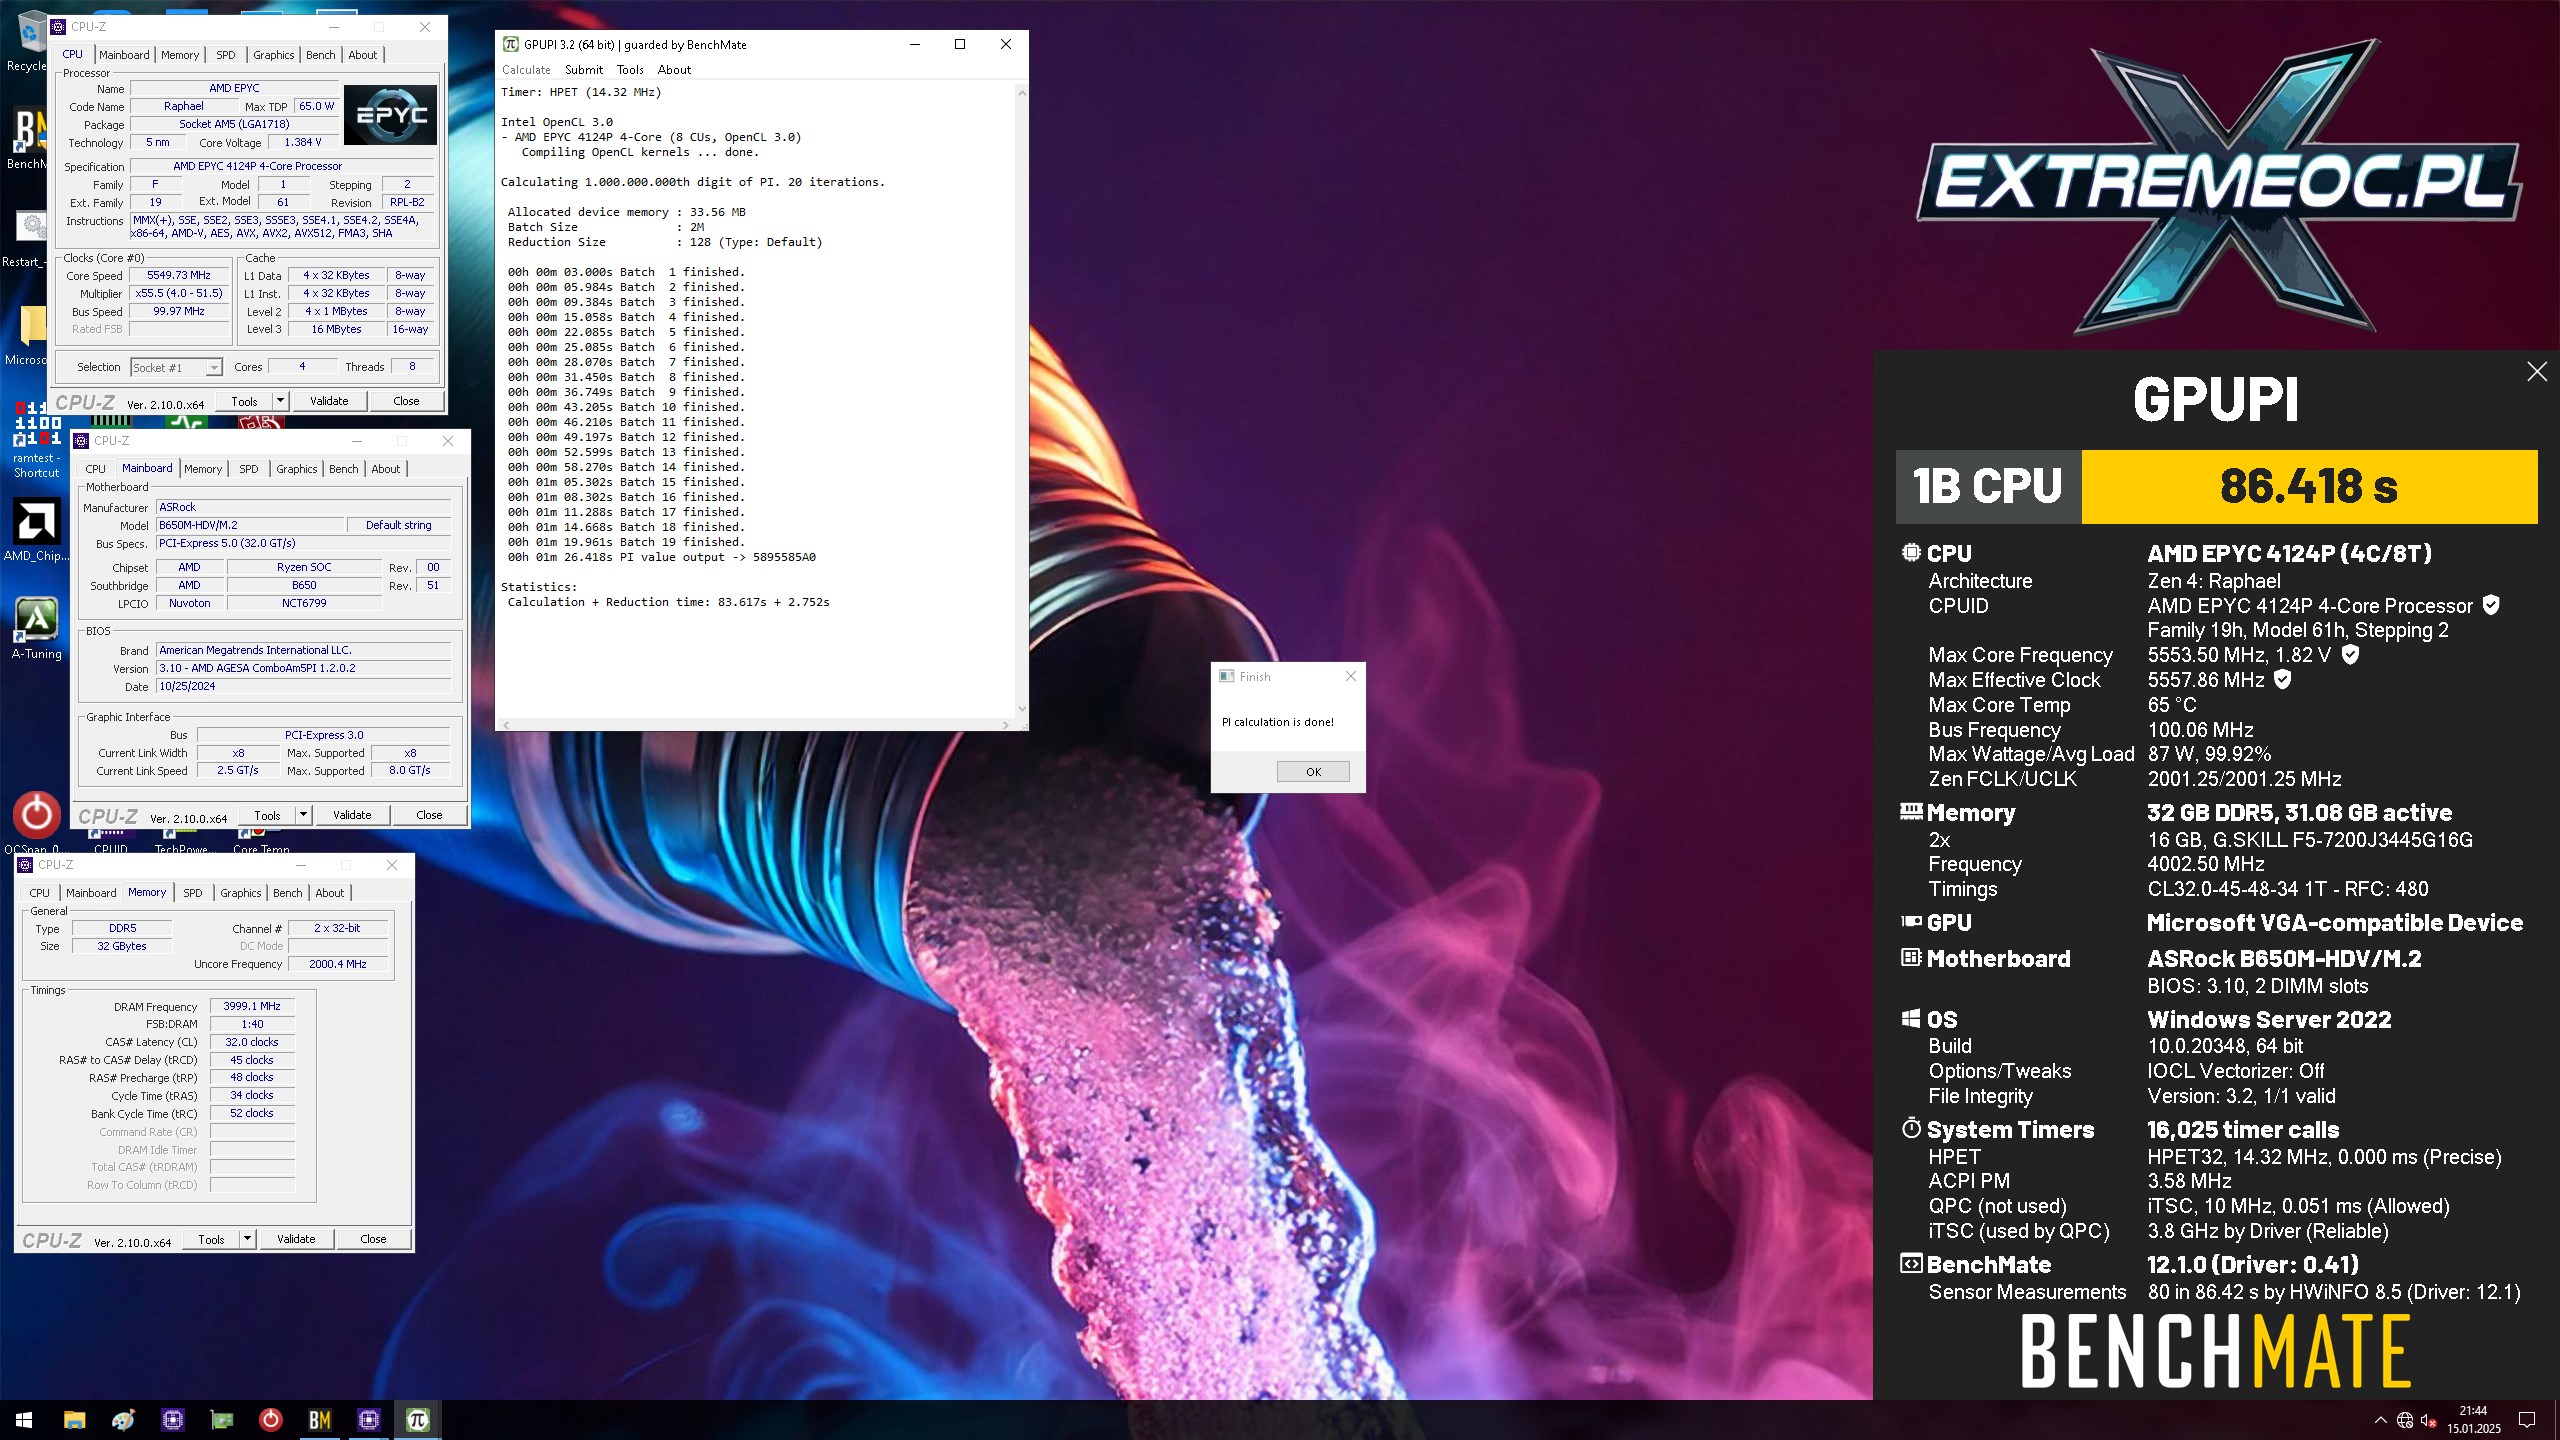
Task: Click Close button in Memory CPU-Z window
Action: click(373, 1239)
